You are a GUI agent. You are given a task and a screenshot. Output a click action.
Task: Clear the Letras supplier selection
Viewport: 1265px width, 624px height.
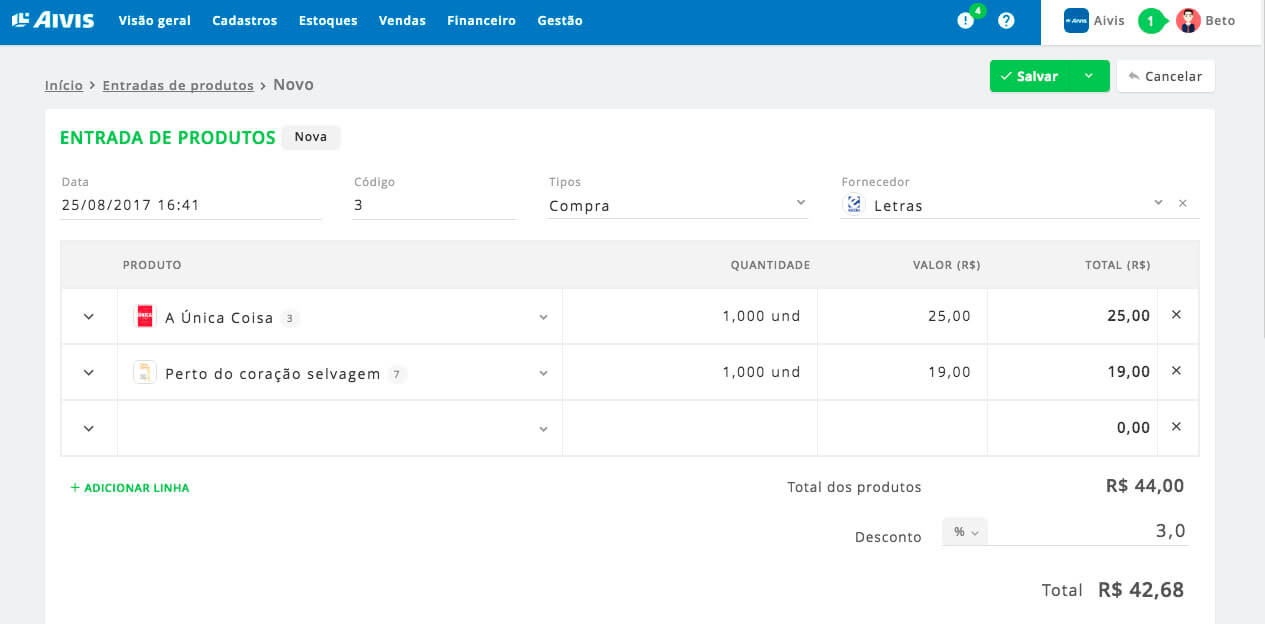pyautogui.click(x=1183, y=203)
